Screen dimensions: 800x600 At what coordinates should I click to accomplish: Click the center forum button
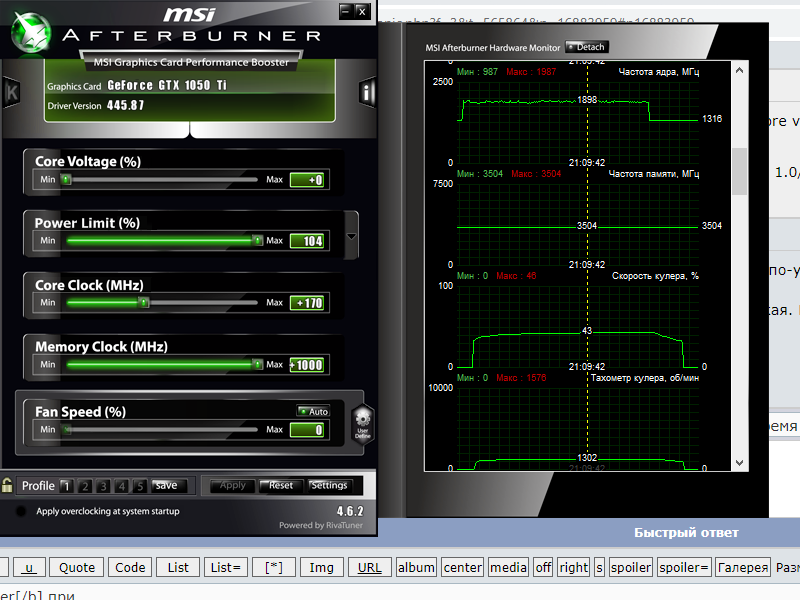(463, 567)
